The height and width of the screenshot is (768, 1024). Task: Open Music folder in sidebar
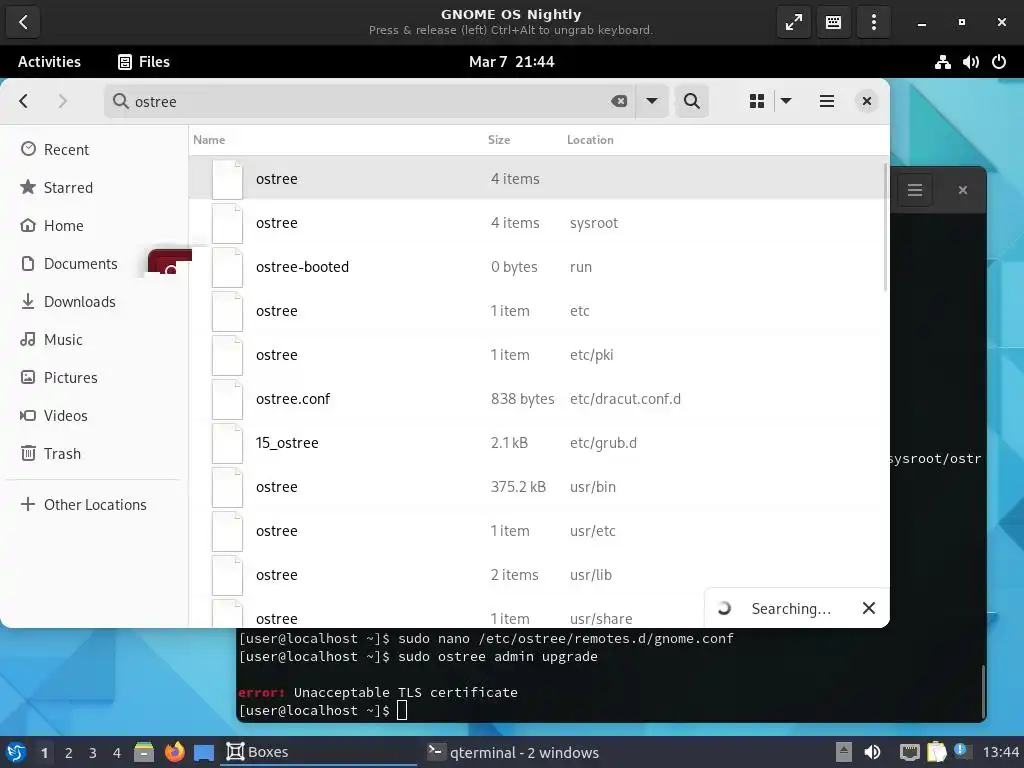(x=94, y=340)
